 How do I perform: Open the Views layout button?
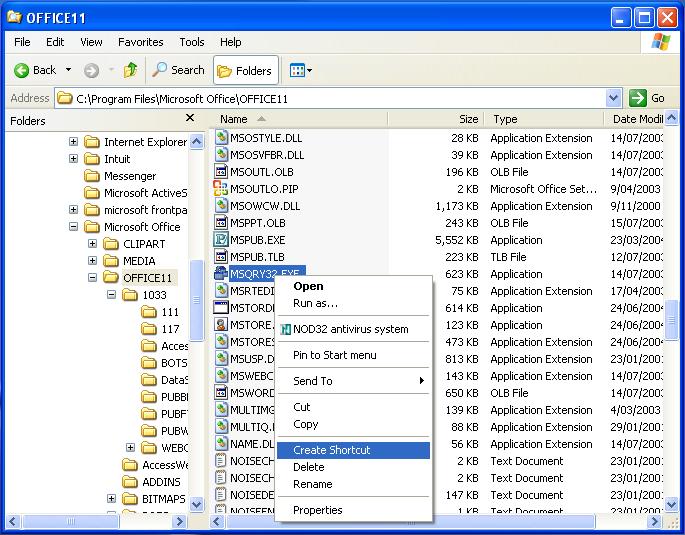click(300, 70)
